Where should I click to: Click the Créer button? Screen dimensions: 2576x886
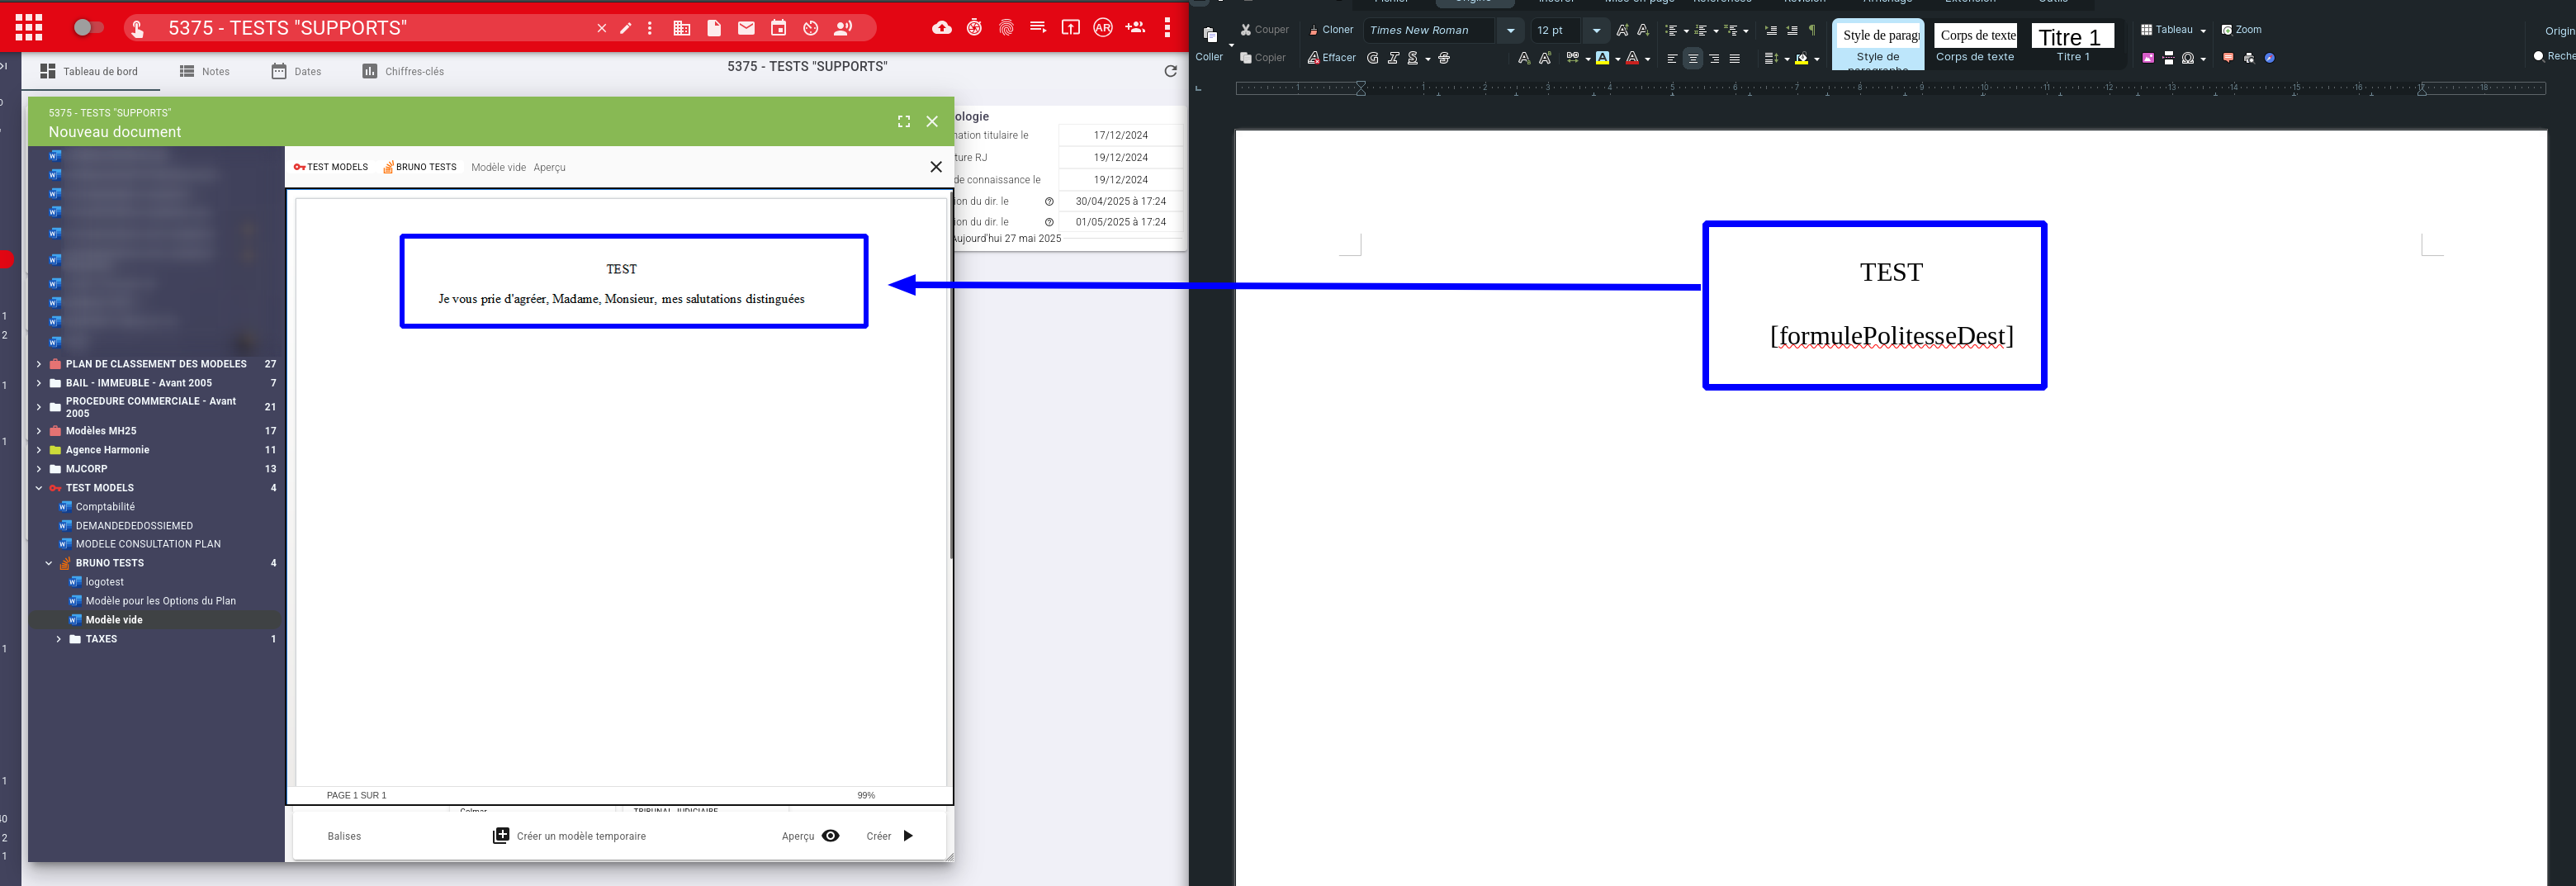pyautogui.click(x=890, y=836)
